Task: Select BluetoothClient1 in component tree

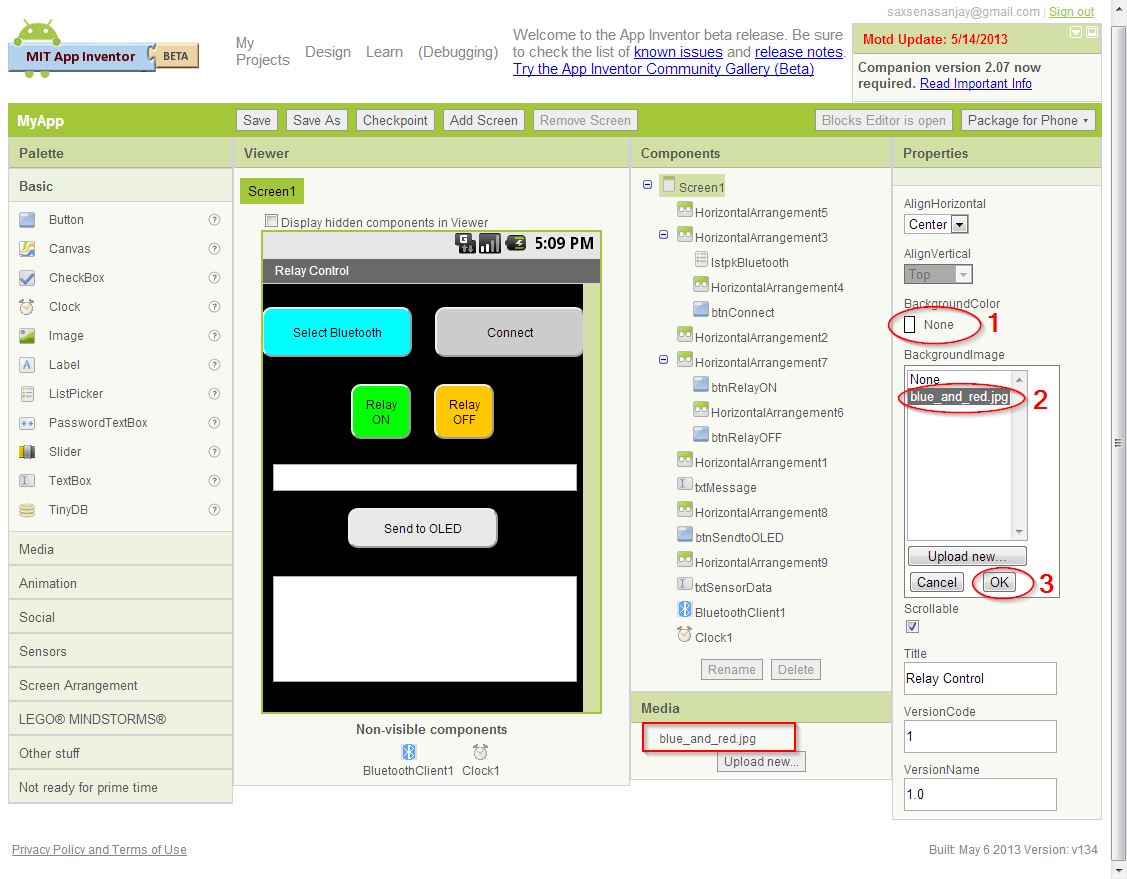Action: pyautogui.click(x=740, y=612)
